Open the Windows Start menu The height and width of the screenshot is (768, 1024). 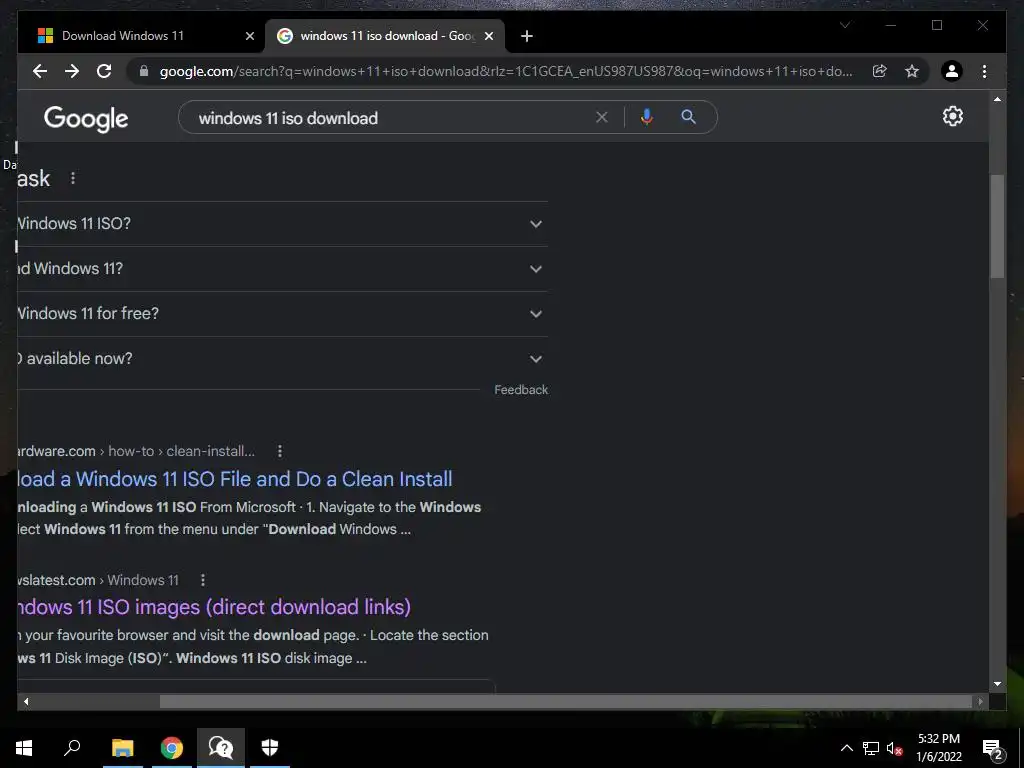pos(24,748)
